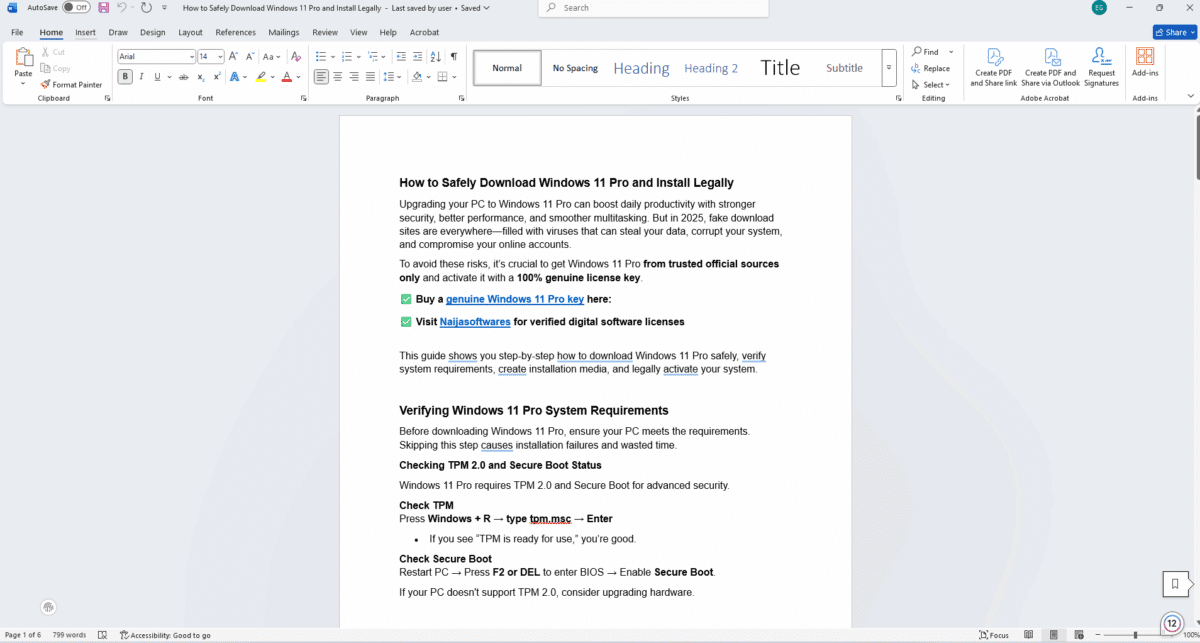Toggle paragraph marks visibility
Screen dimensions: 1200x643
[x=453, y=56]
